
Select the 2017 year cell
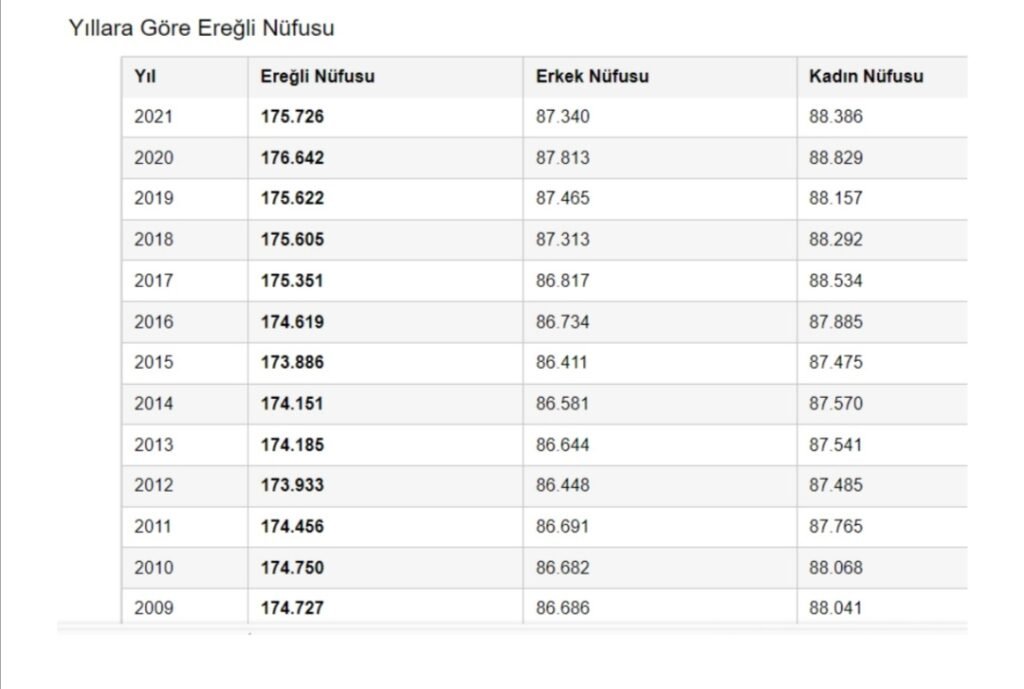(153, 281)
